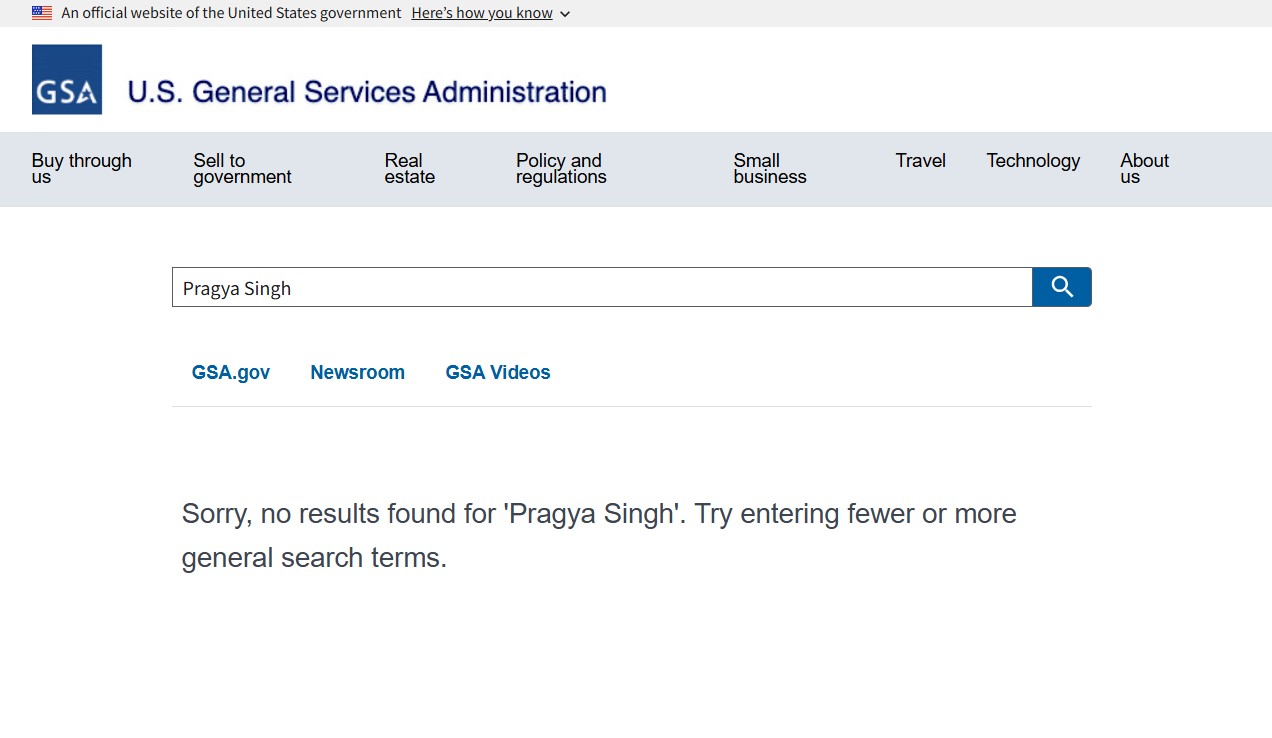Expand the Real estate menu
The image size is (1272, 738).
point(409,168)
